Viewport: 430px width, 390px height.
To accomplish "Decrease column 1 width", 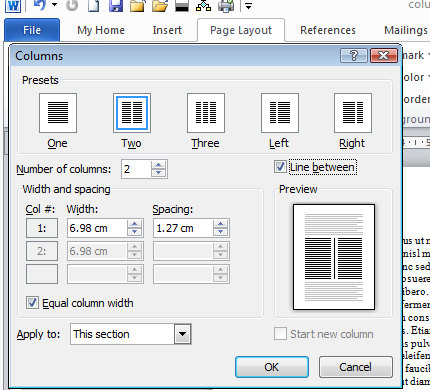I will pos(134,232).
